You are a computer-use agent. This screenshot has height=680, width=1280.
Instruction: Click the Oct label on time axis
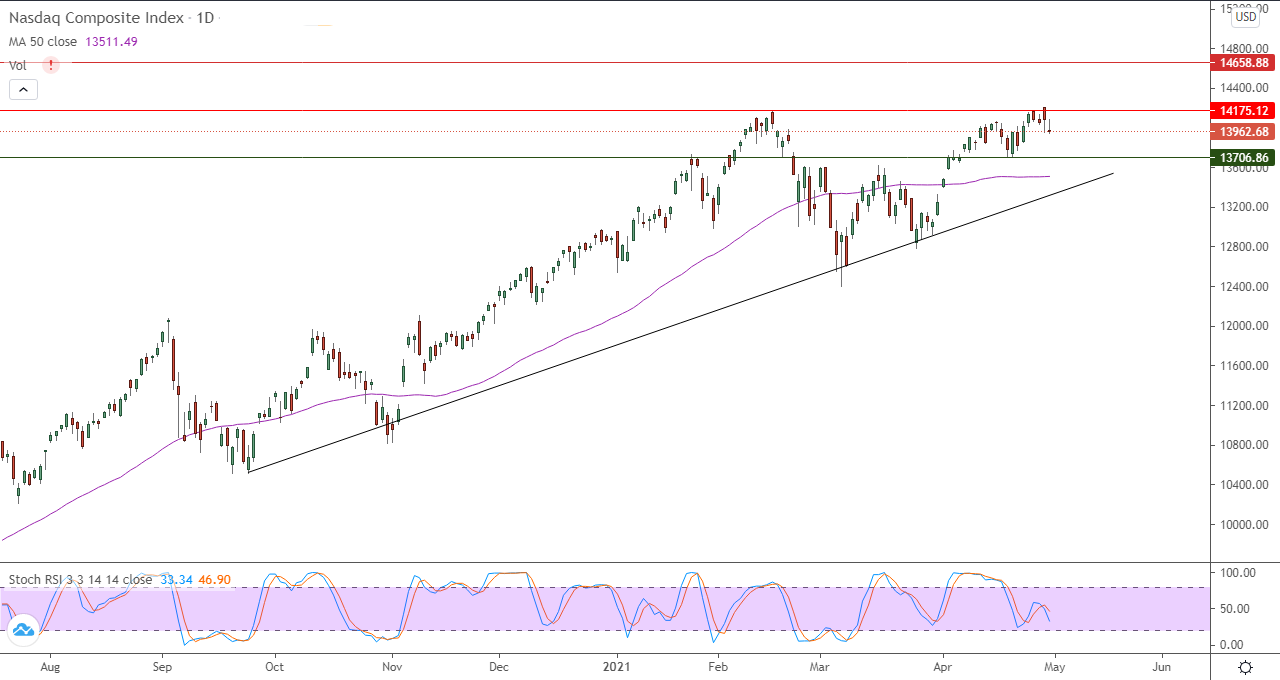tap(274, 665)
